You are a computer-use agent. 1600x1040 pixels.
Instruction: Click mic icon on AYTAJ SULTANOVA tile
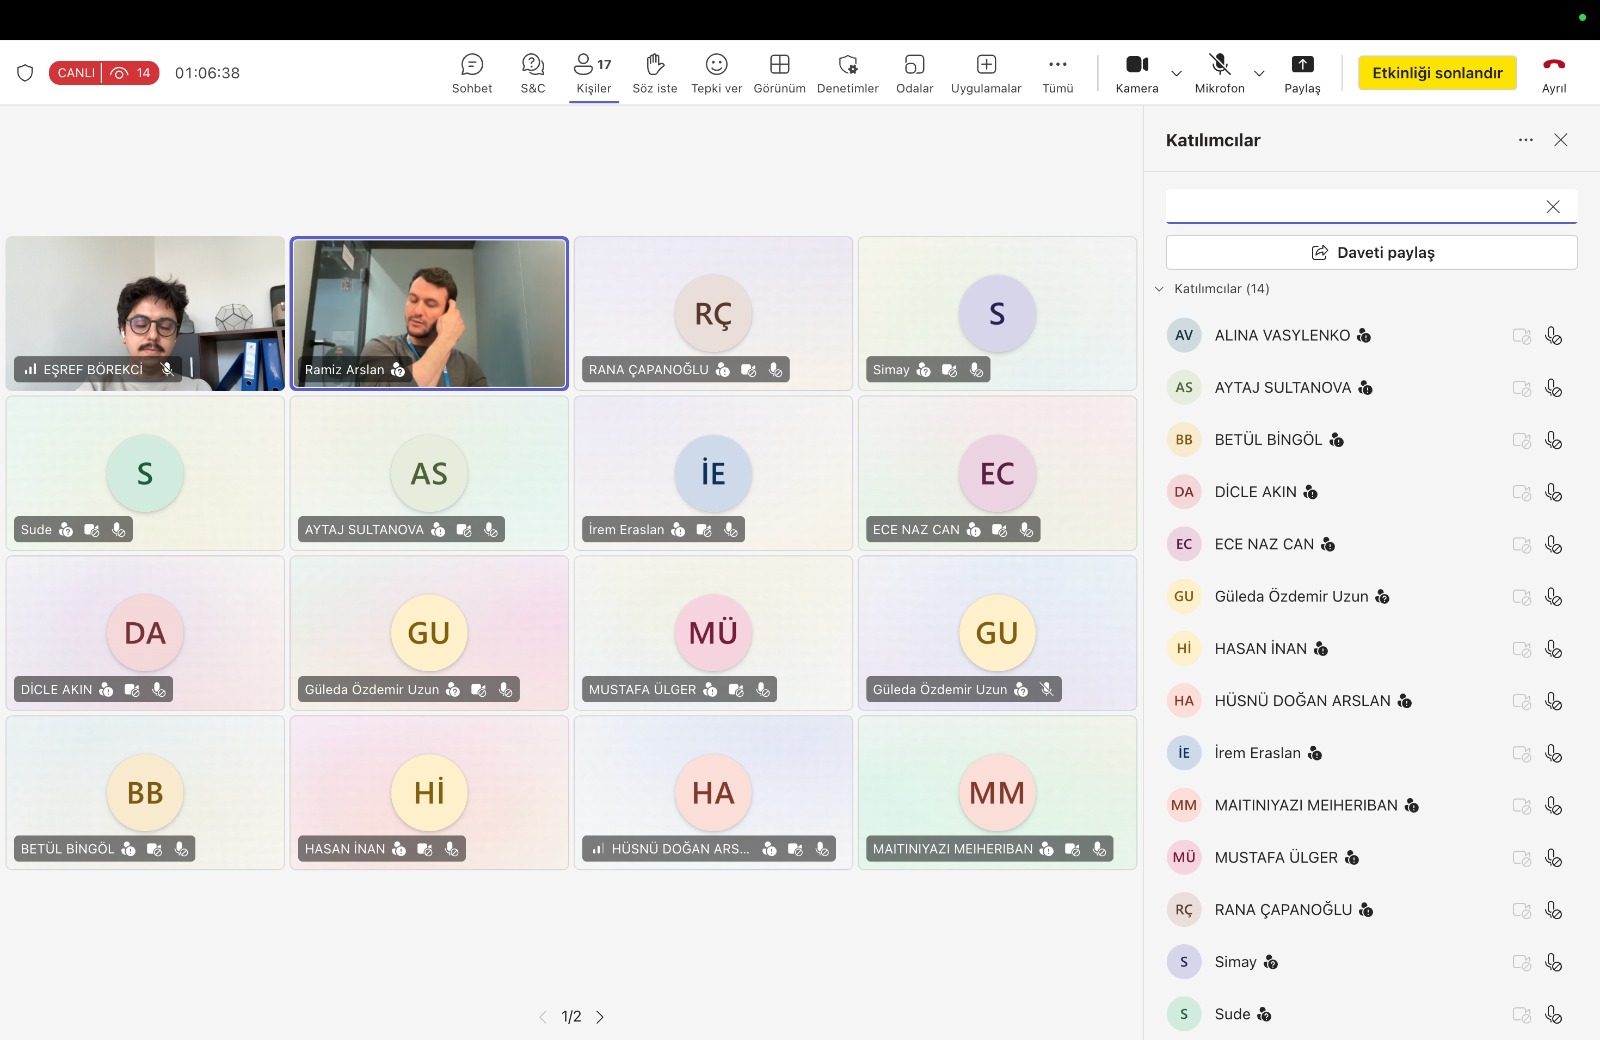click(491, 530)
